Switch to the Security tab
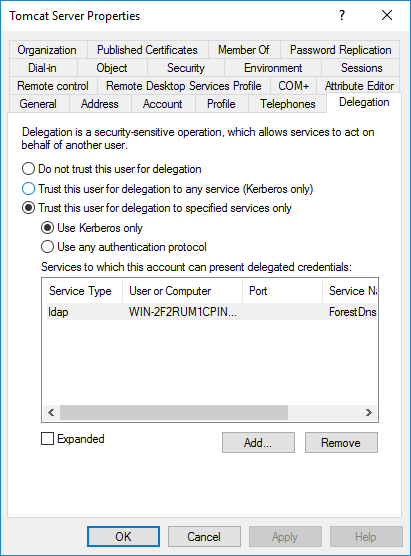This screenshot has height=556, width=411. point(186,68)
